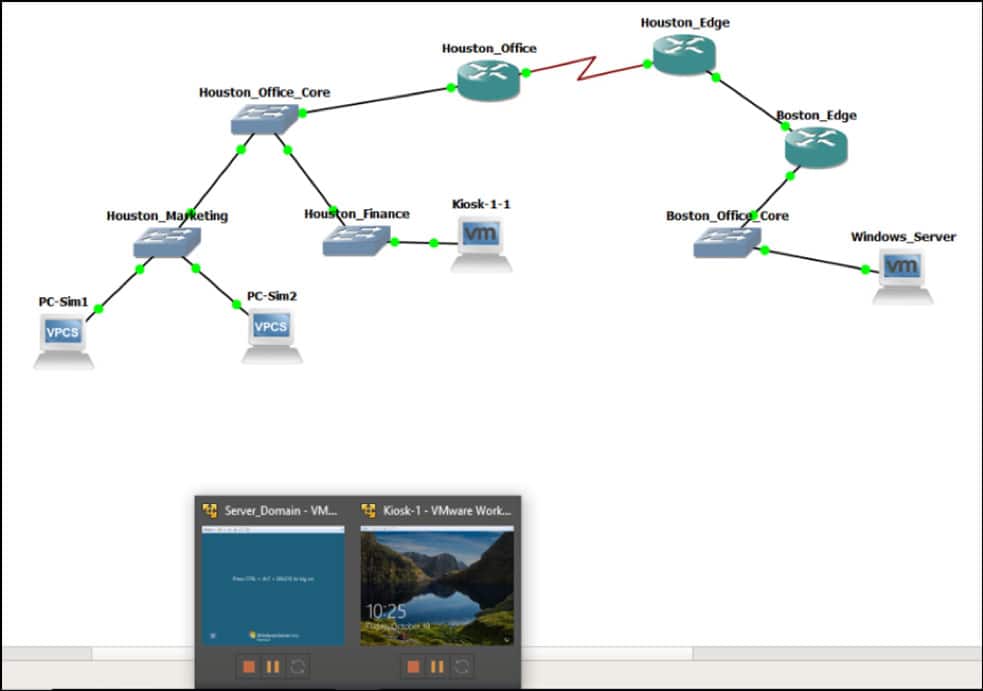
Task: Click the Houston_Edge label text
Action: (685, 23)
